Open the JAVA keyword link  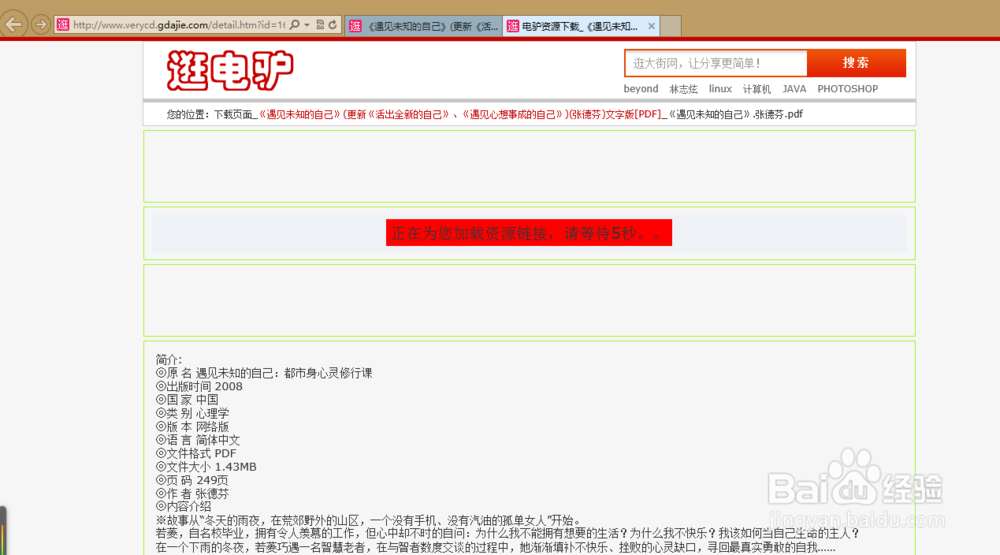point(794,89)
